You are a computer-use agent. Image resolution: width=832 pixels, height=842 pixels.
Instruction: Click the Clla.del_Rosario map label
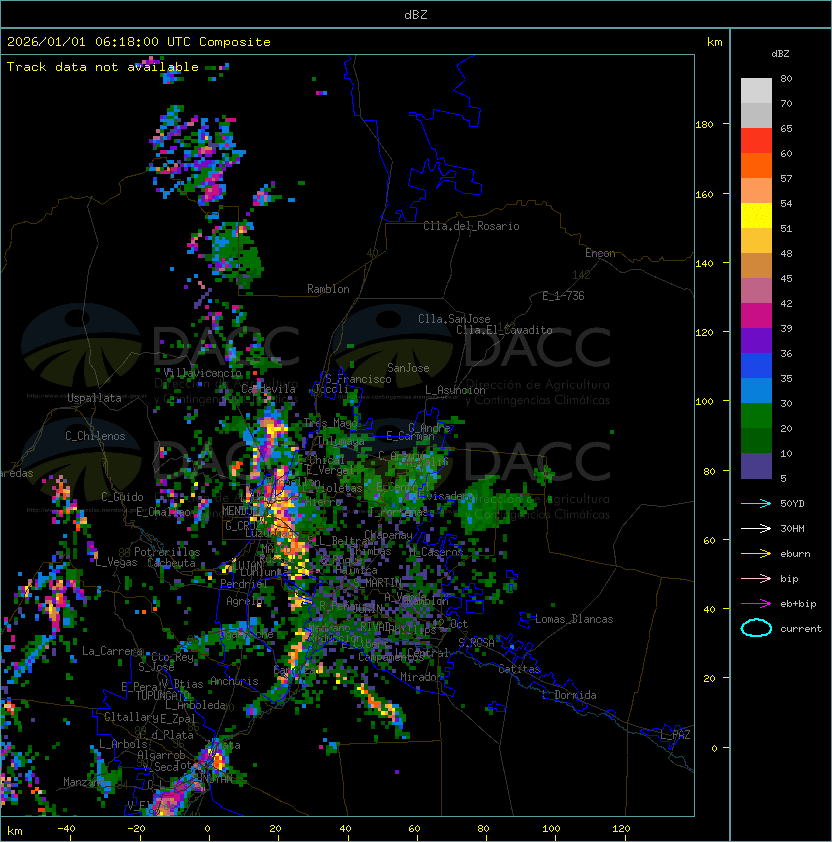pos(471,226)
